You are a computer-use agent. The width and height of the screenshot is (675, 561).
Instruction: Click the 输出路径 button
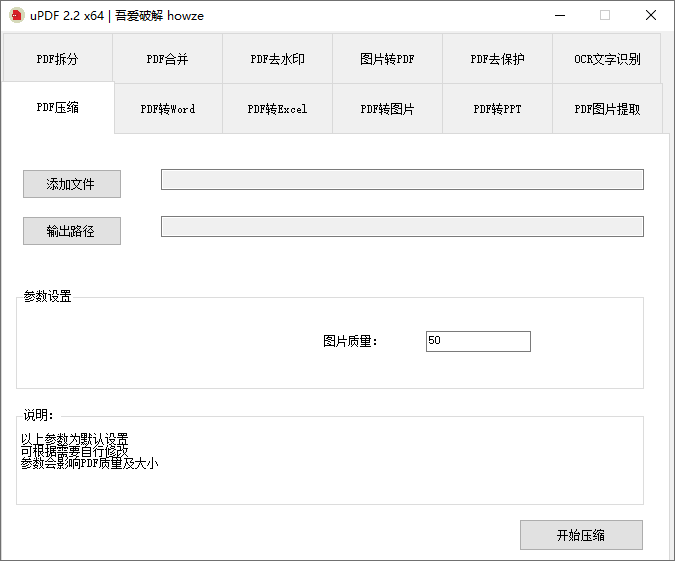click(x=72, y=231)
